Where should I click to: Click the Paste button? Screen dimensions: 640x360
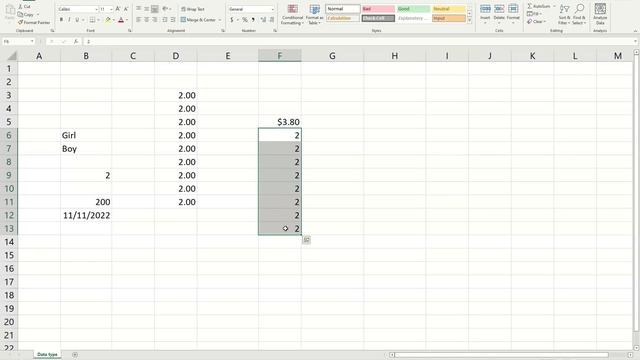coord(10,13)
